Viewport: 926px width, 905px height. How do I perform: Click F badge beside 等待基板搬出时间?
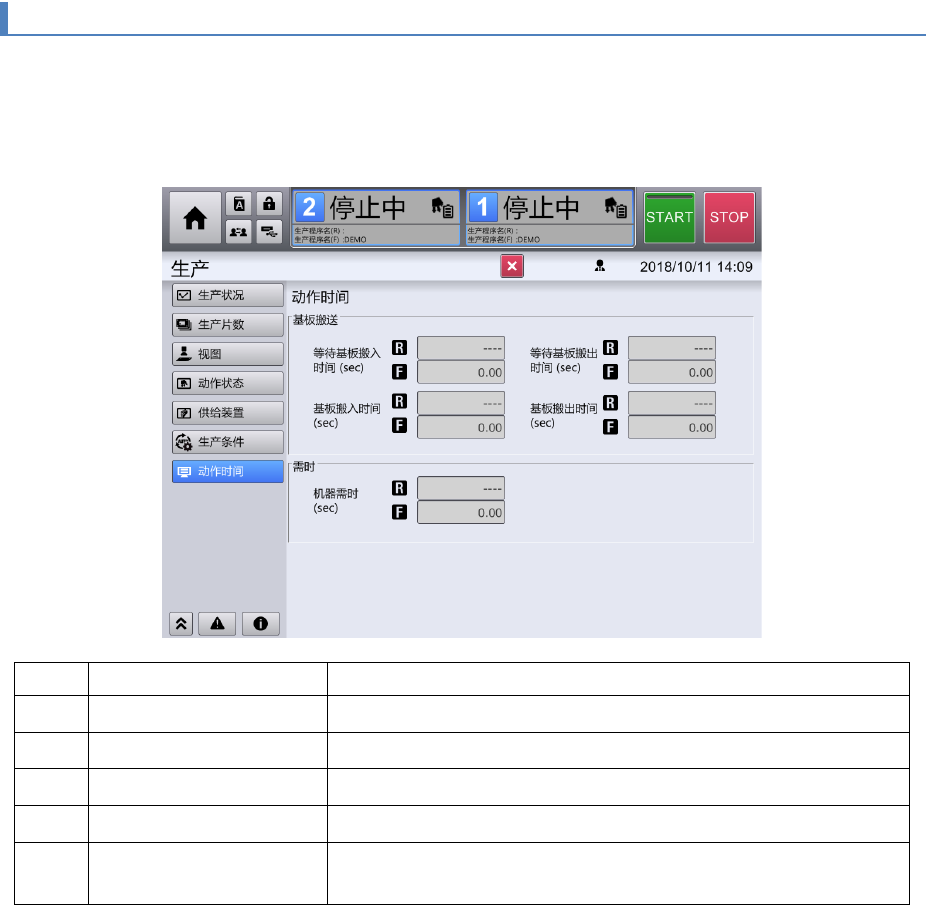coord(611,372)
